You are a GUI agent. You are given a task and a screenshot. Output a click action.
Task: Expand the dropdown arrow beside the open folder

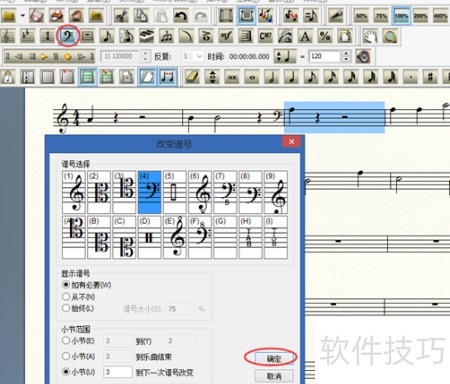tap(23, 16)
